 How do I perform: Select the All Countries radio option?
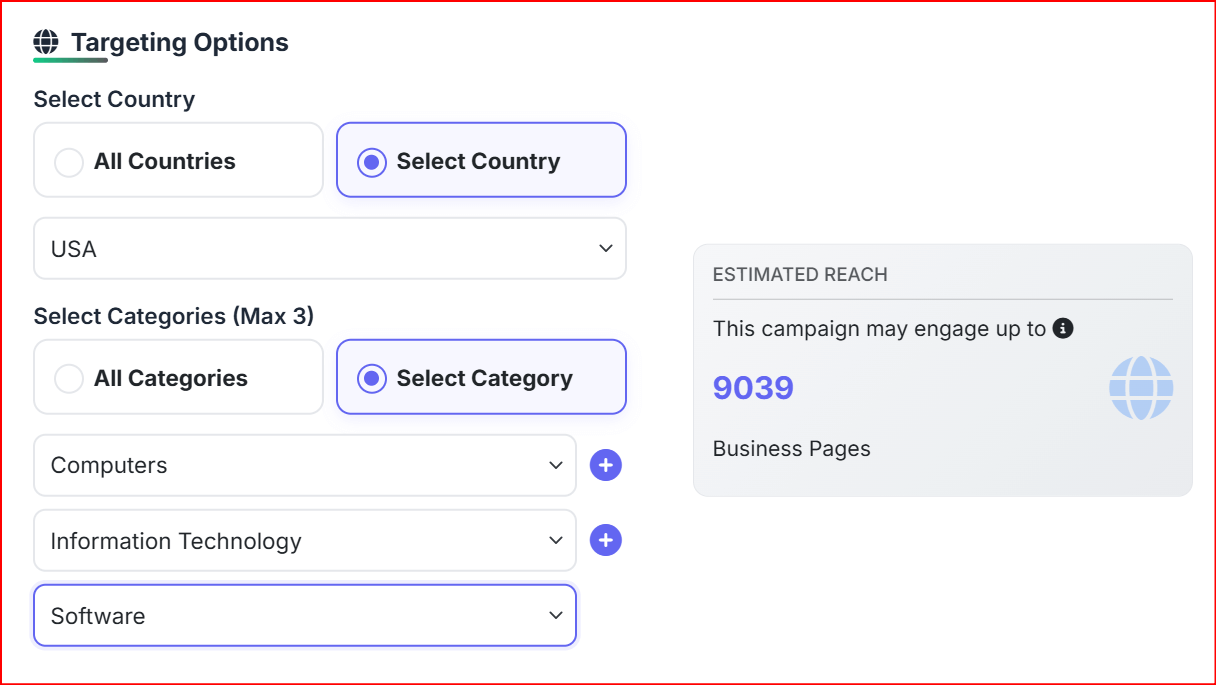point(179,160)
